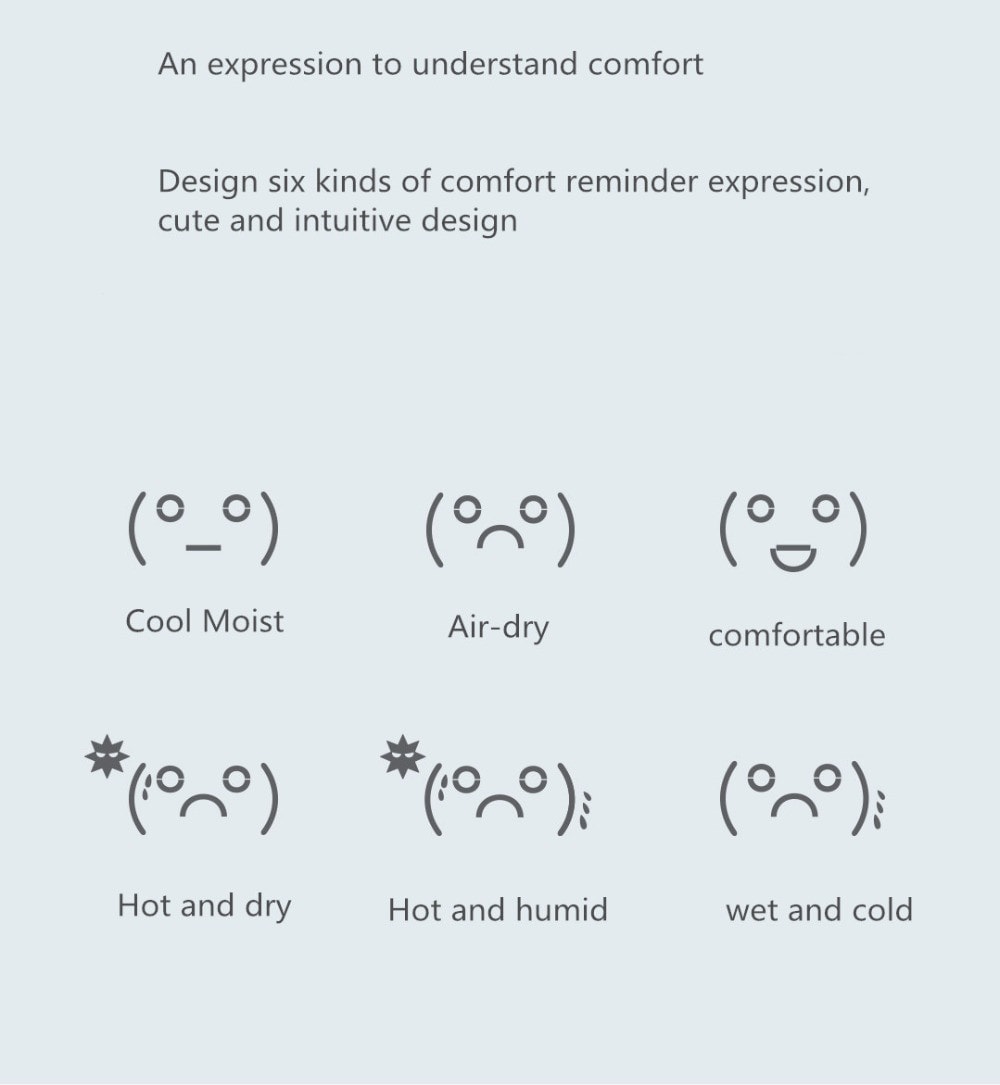Viewport: 1000px width, 1085px height.
Task: Click the "Air-dry" label
Action: point(498,628)
